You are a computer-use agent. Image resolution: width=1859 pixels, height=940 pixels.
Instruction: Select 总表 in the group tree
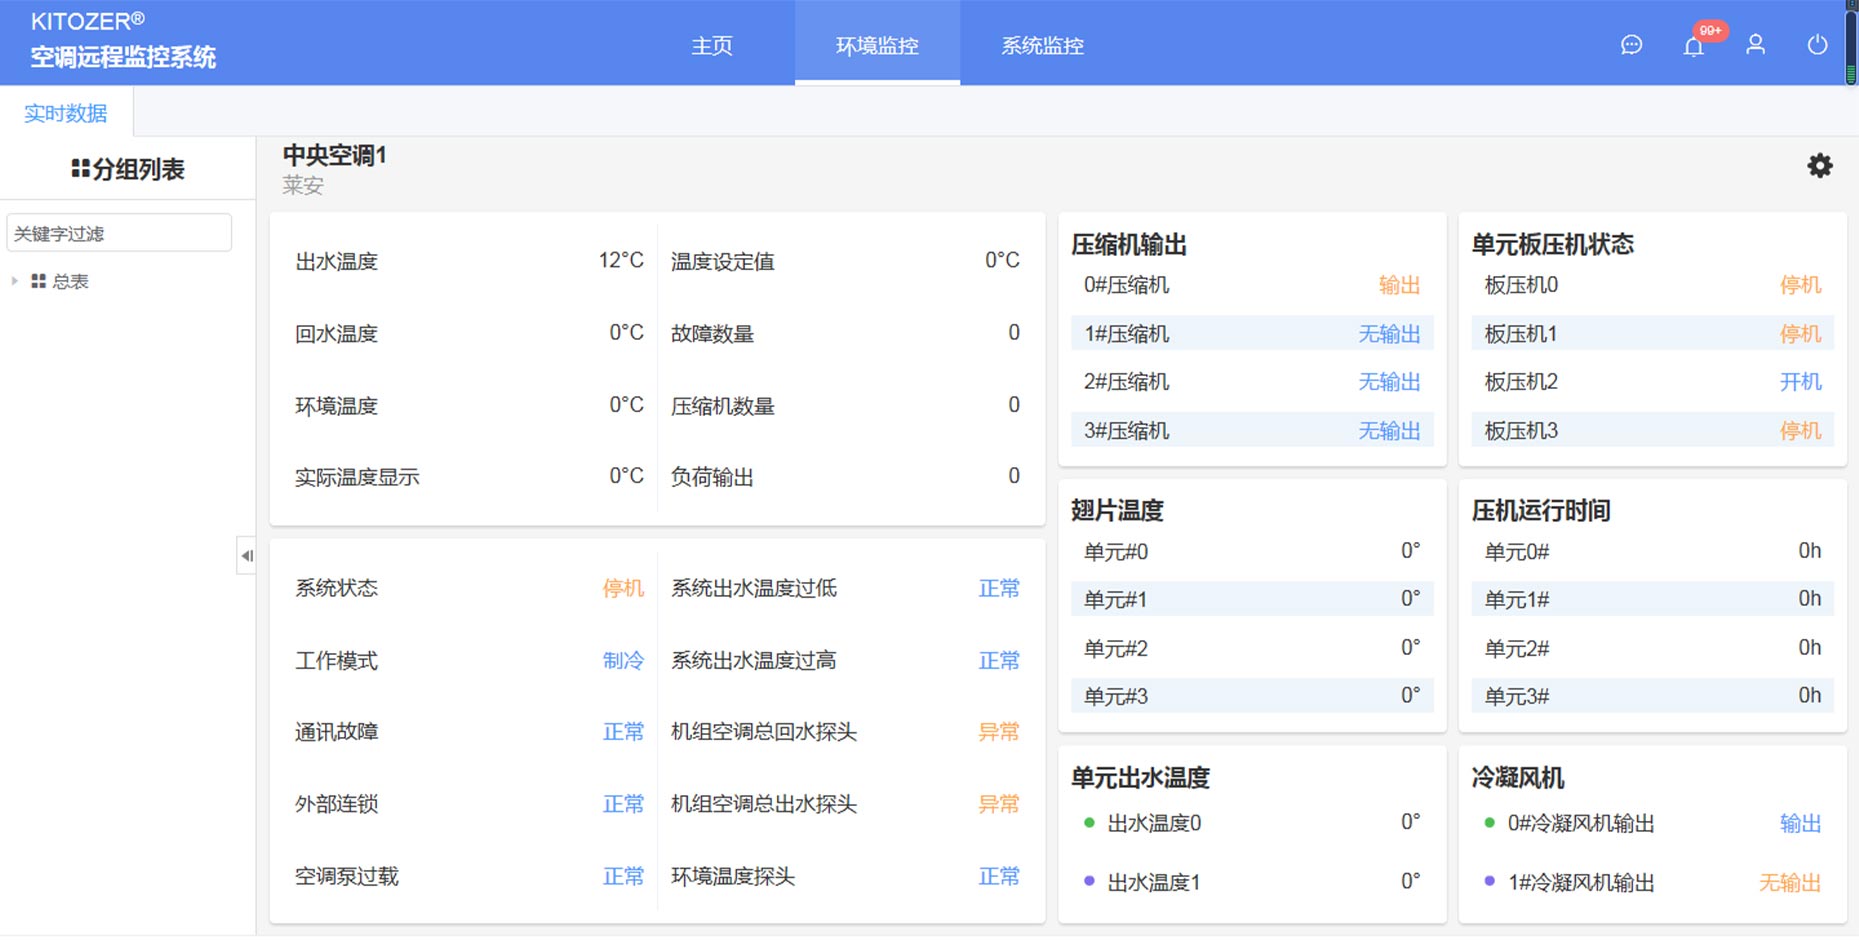click(x=70, y=282)
